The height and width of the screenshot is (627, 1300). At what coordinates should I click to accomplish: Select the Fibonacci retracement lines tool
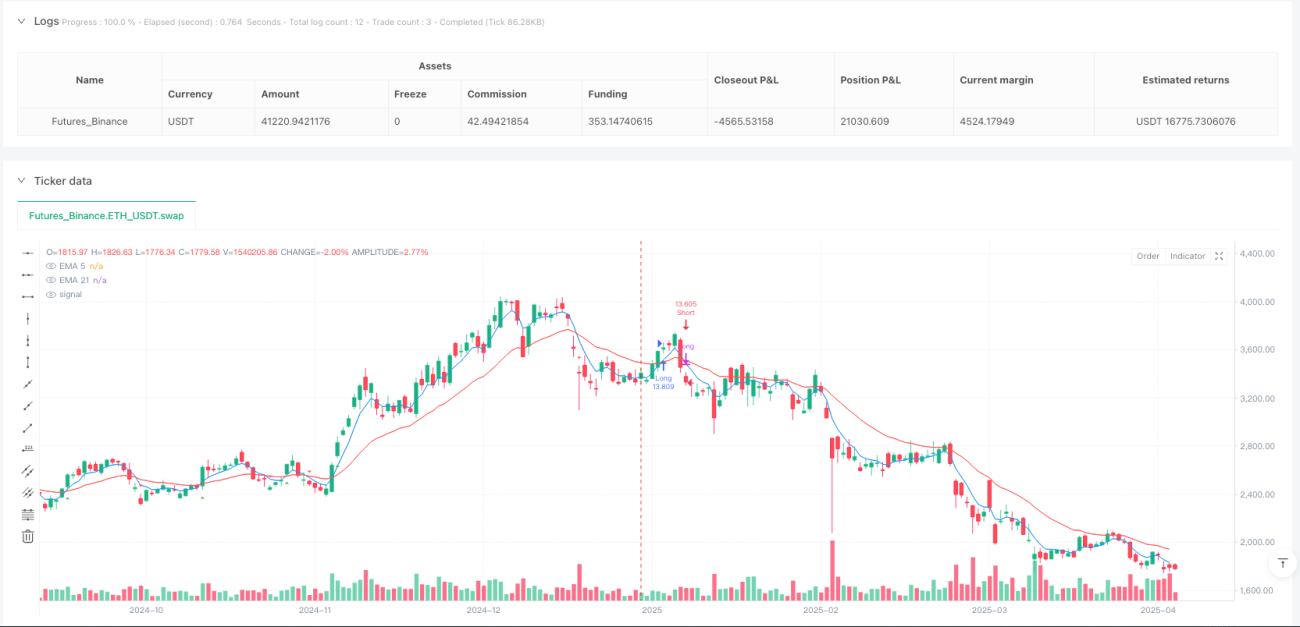pos(28,515)
